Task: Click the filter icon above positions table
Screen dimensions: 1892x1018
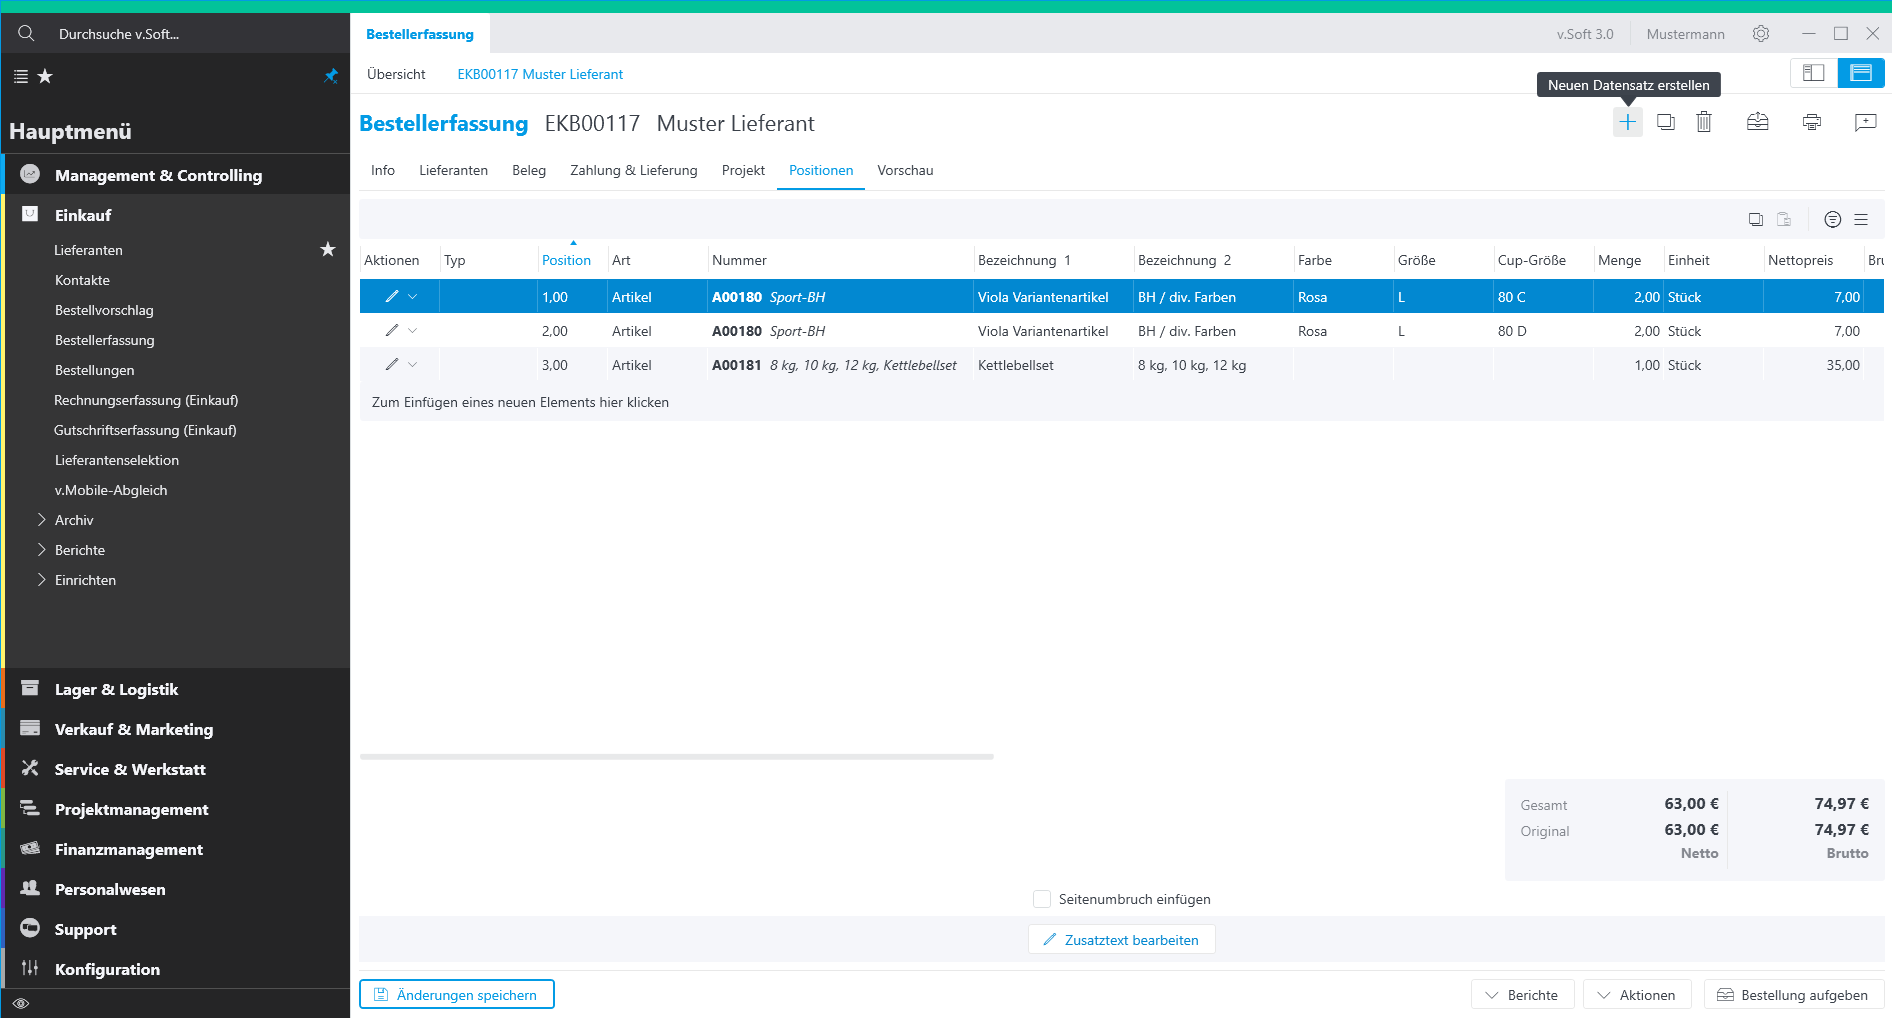Action: pos(1832,220)
